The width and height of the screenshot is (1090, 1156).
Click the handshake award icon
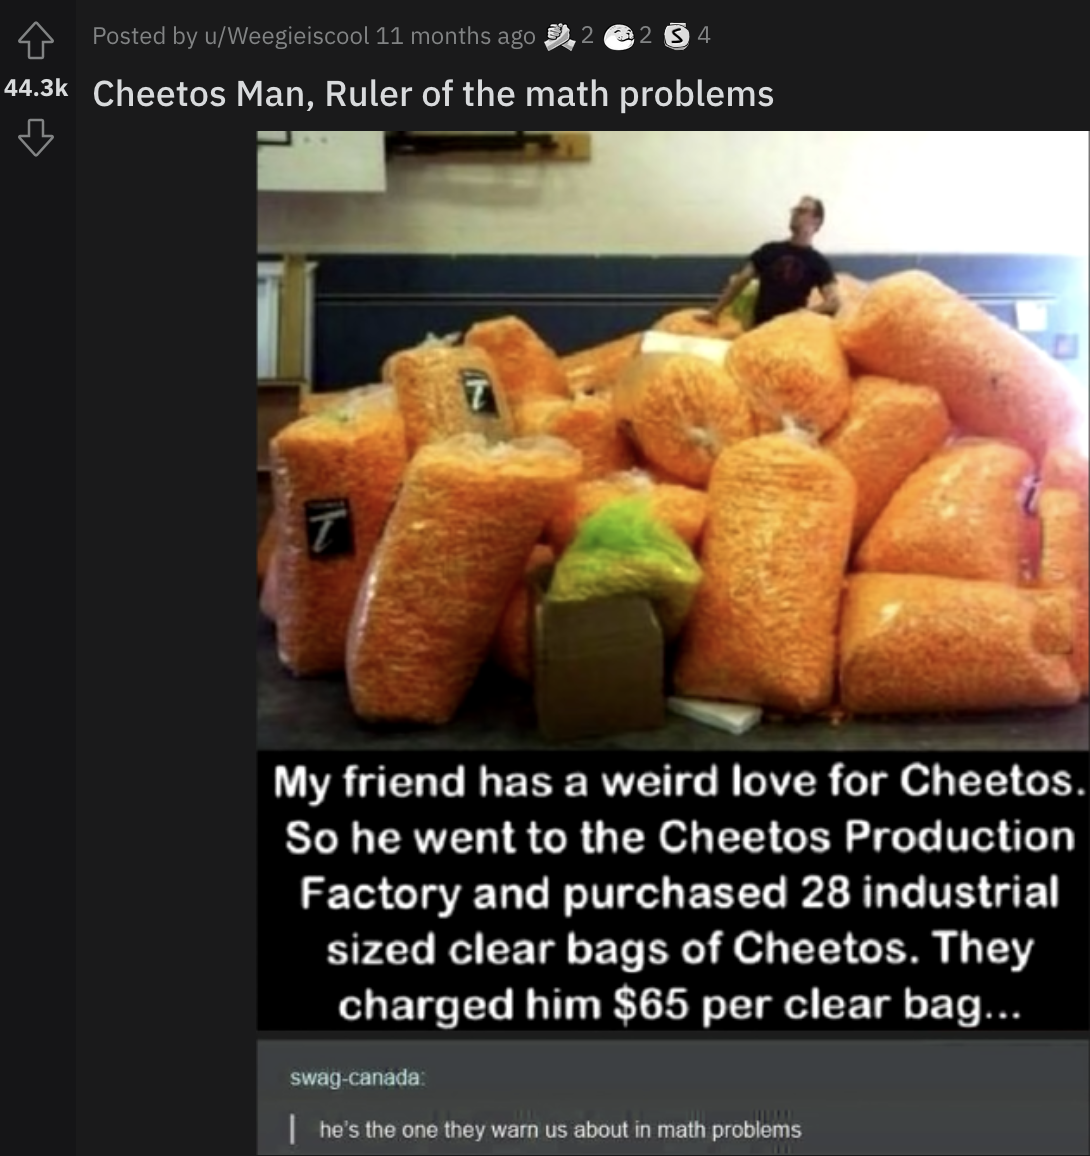click(x=560, y=36)
